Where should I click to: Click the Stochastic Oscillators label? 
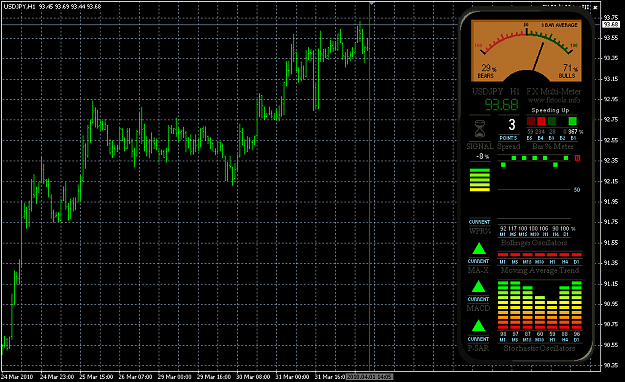pyautogui.click(x=539, y=348)
